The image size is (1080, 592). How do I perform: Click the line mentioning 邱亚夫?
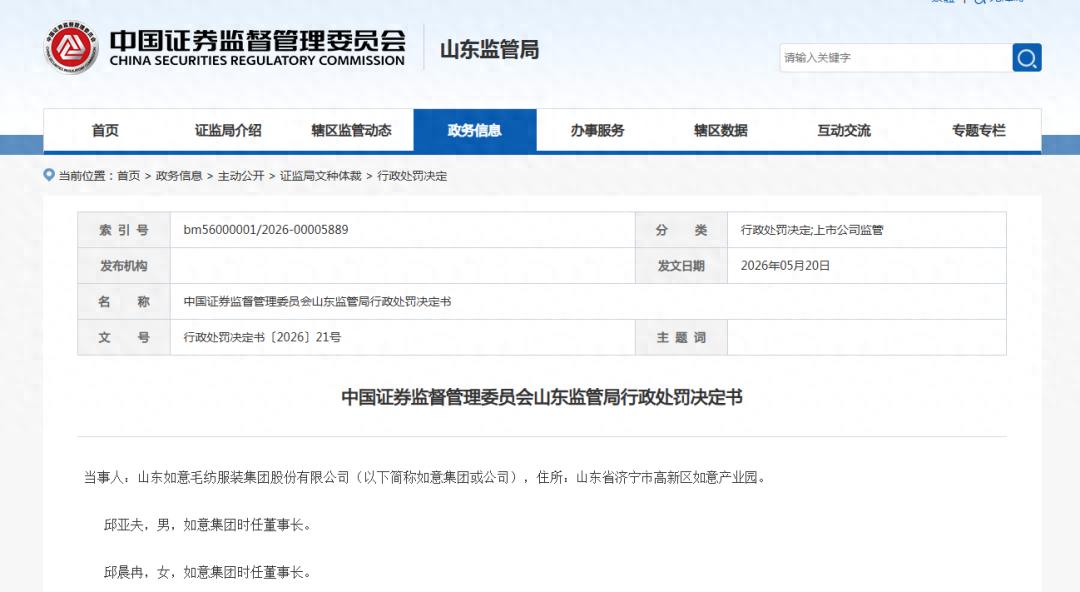click(x=207, y=524)
